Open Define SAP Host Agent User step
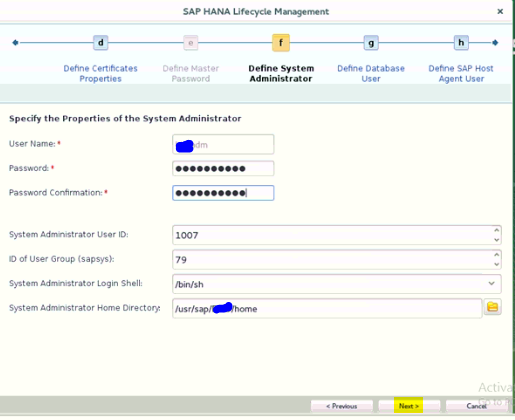 pyautogui.click(x=461, y=73)
